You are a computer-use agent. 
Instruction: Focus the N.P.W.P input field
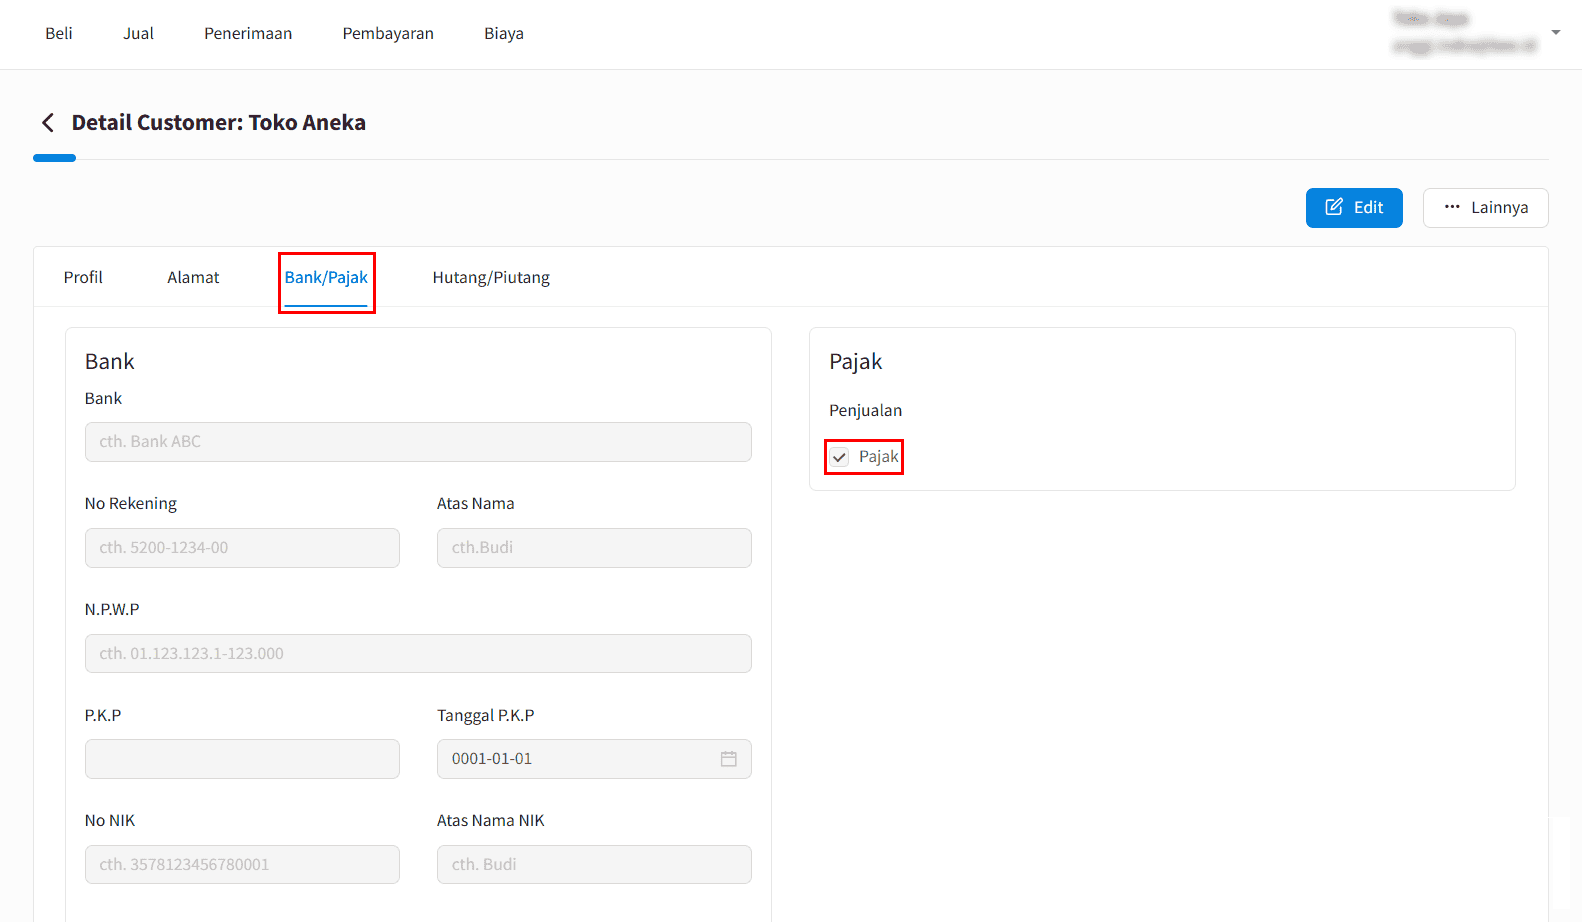click(418, 654)
